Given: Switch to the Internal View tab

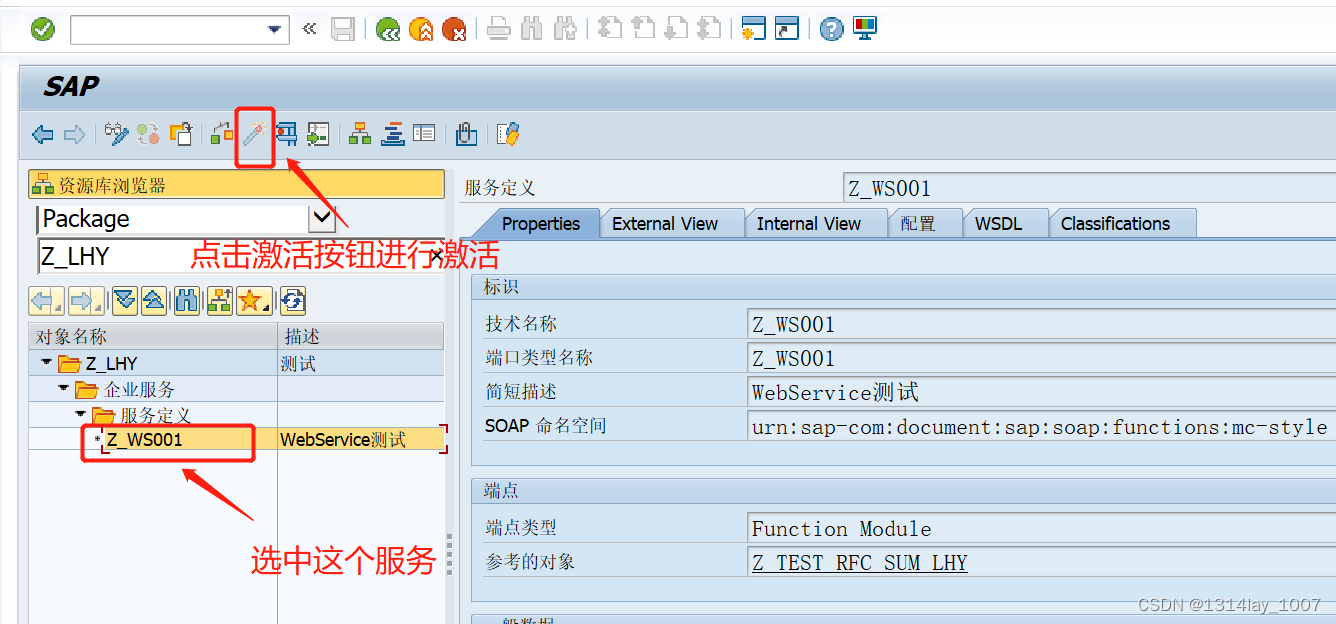Looking at the screenshot, I should [x=809, y=224].
